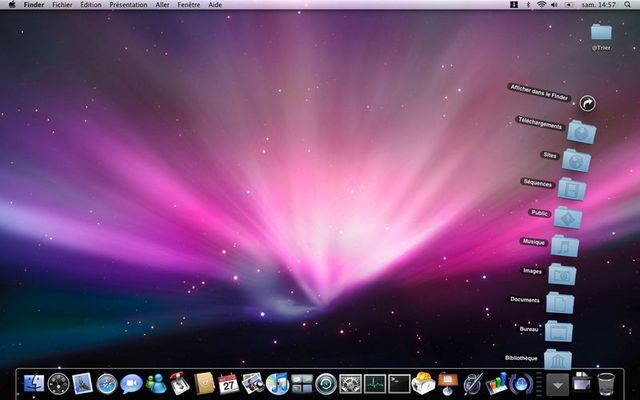Open the Aller menu

[162, 5]
